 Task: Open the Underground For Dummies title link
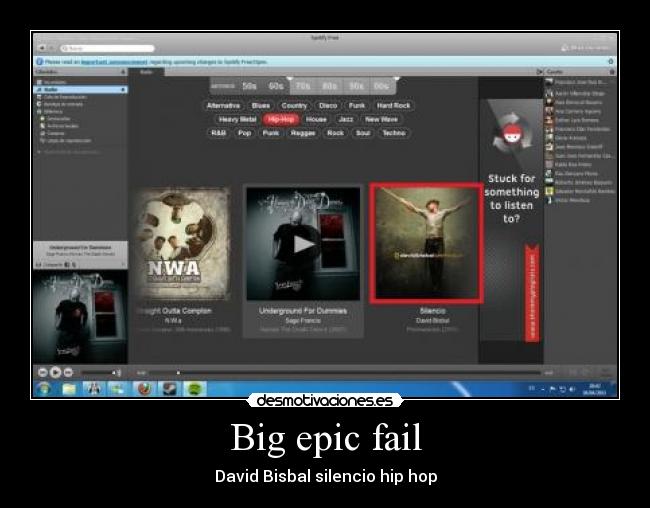(303, 311)
